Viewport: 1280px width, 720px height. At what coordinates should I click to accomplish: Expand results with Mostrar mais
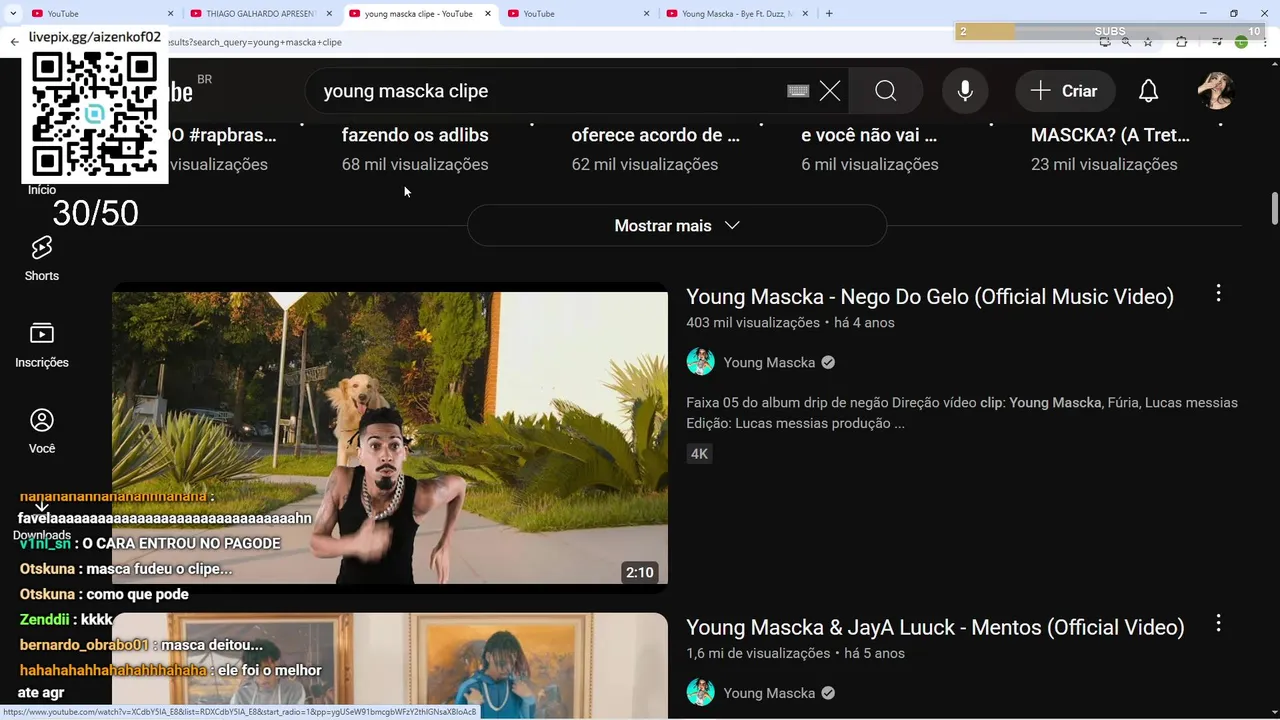click(677, 226)
